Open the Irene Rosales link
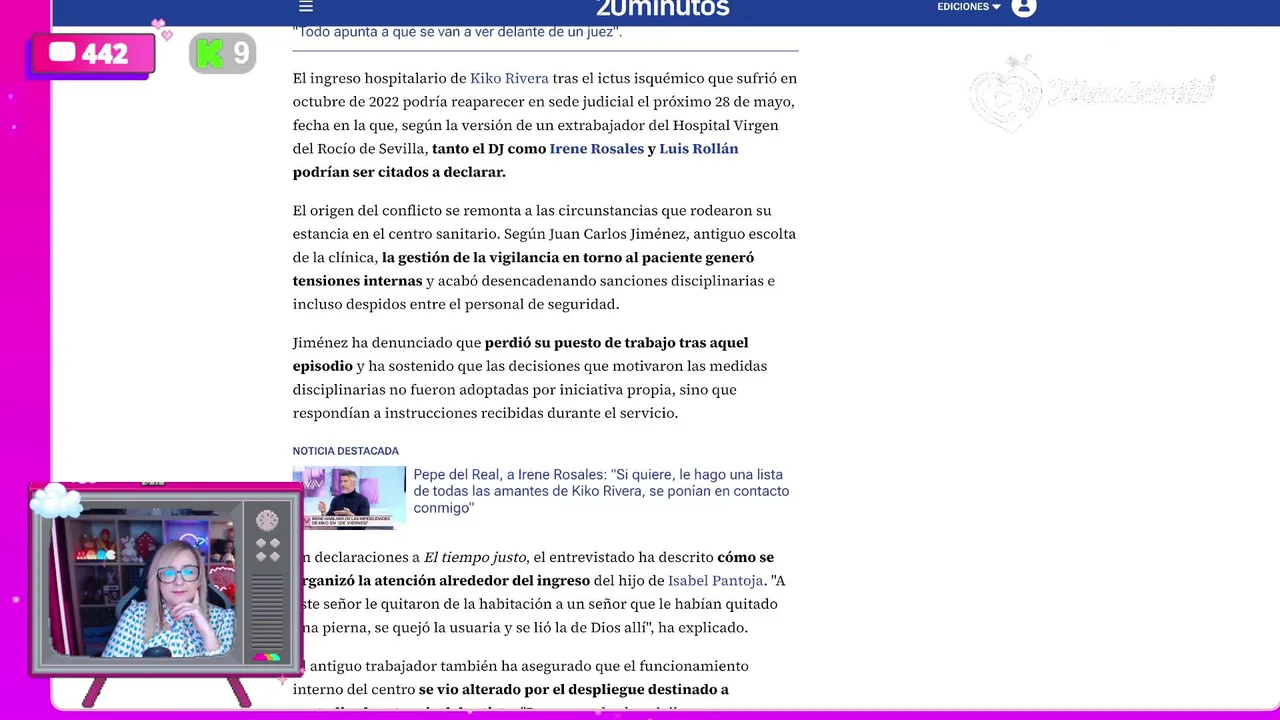The height and width of the screenshot is (720, 1280). click(597, 148)
